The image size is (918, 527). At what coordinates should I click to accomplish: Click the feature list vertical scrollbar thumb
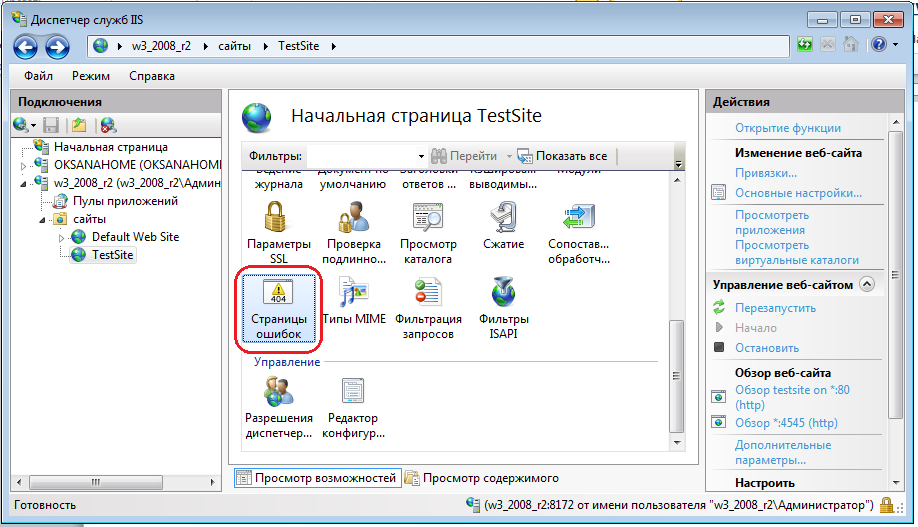676,376
